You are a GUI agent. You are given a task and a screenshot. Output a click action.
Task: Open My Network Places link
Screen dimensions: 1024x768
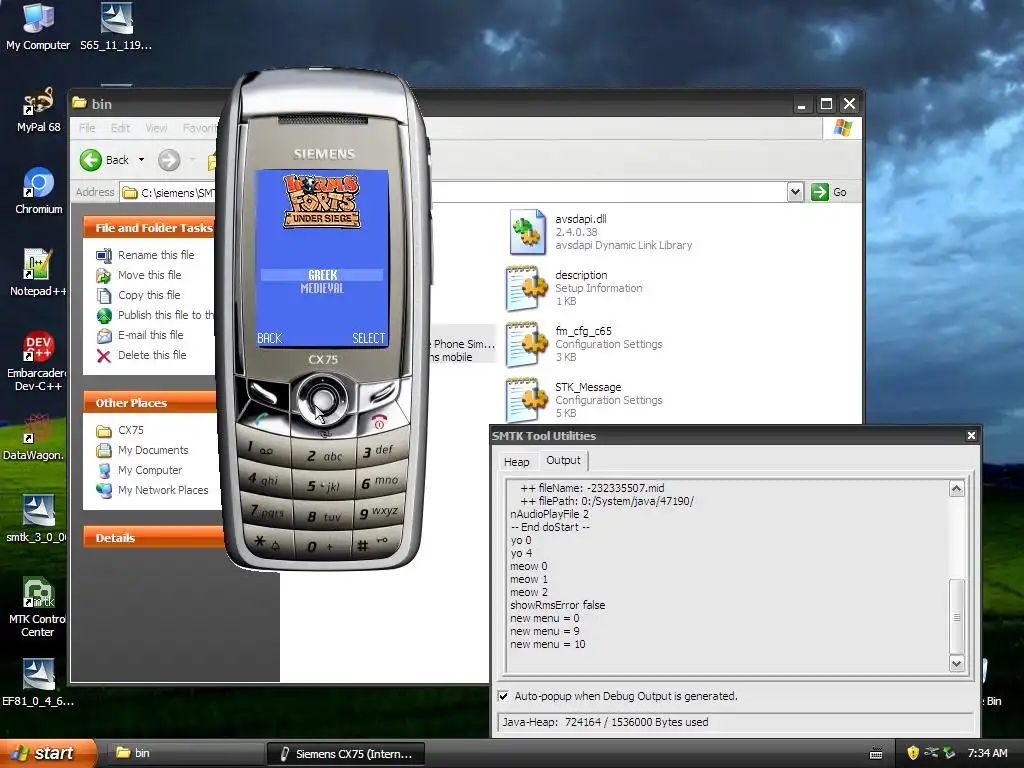[x=163, y=490]
